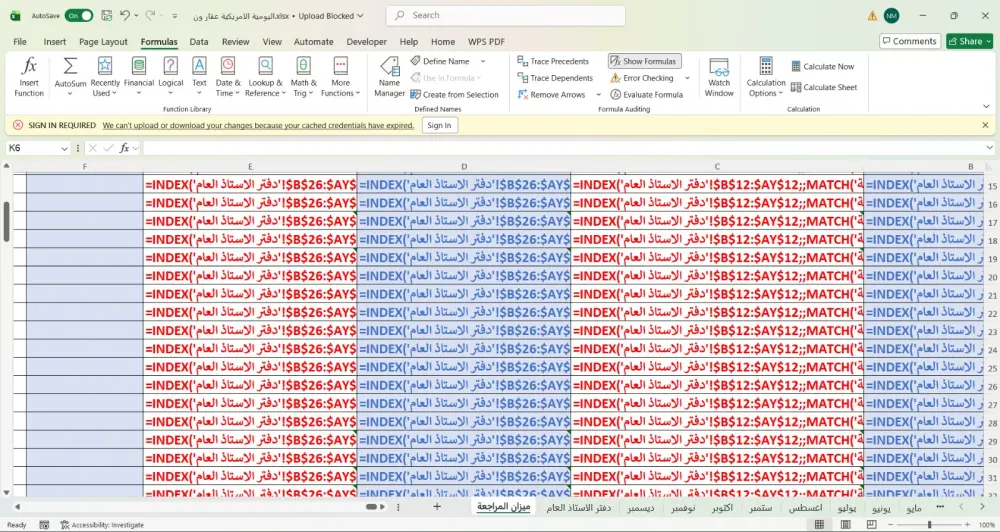Screen dimensions: 1000x532
Task: Click Calculate Now
Action: pos(823,66)
